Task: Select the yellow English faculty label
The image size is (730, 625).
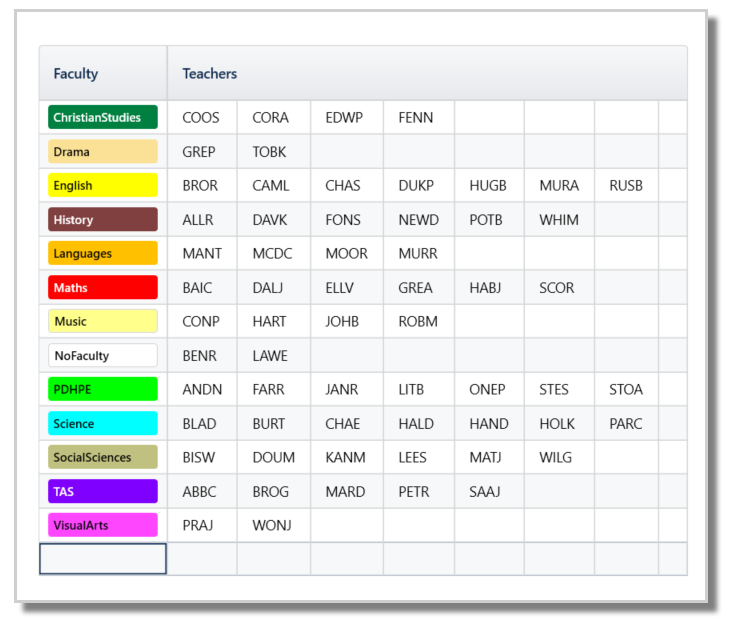Action: tap(103, 185)
